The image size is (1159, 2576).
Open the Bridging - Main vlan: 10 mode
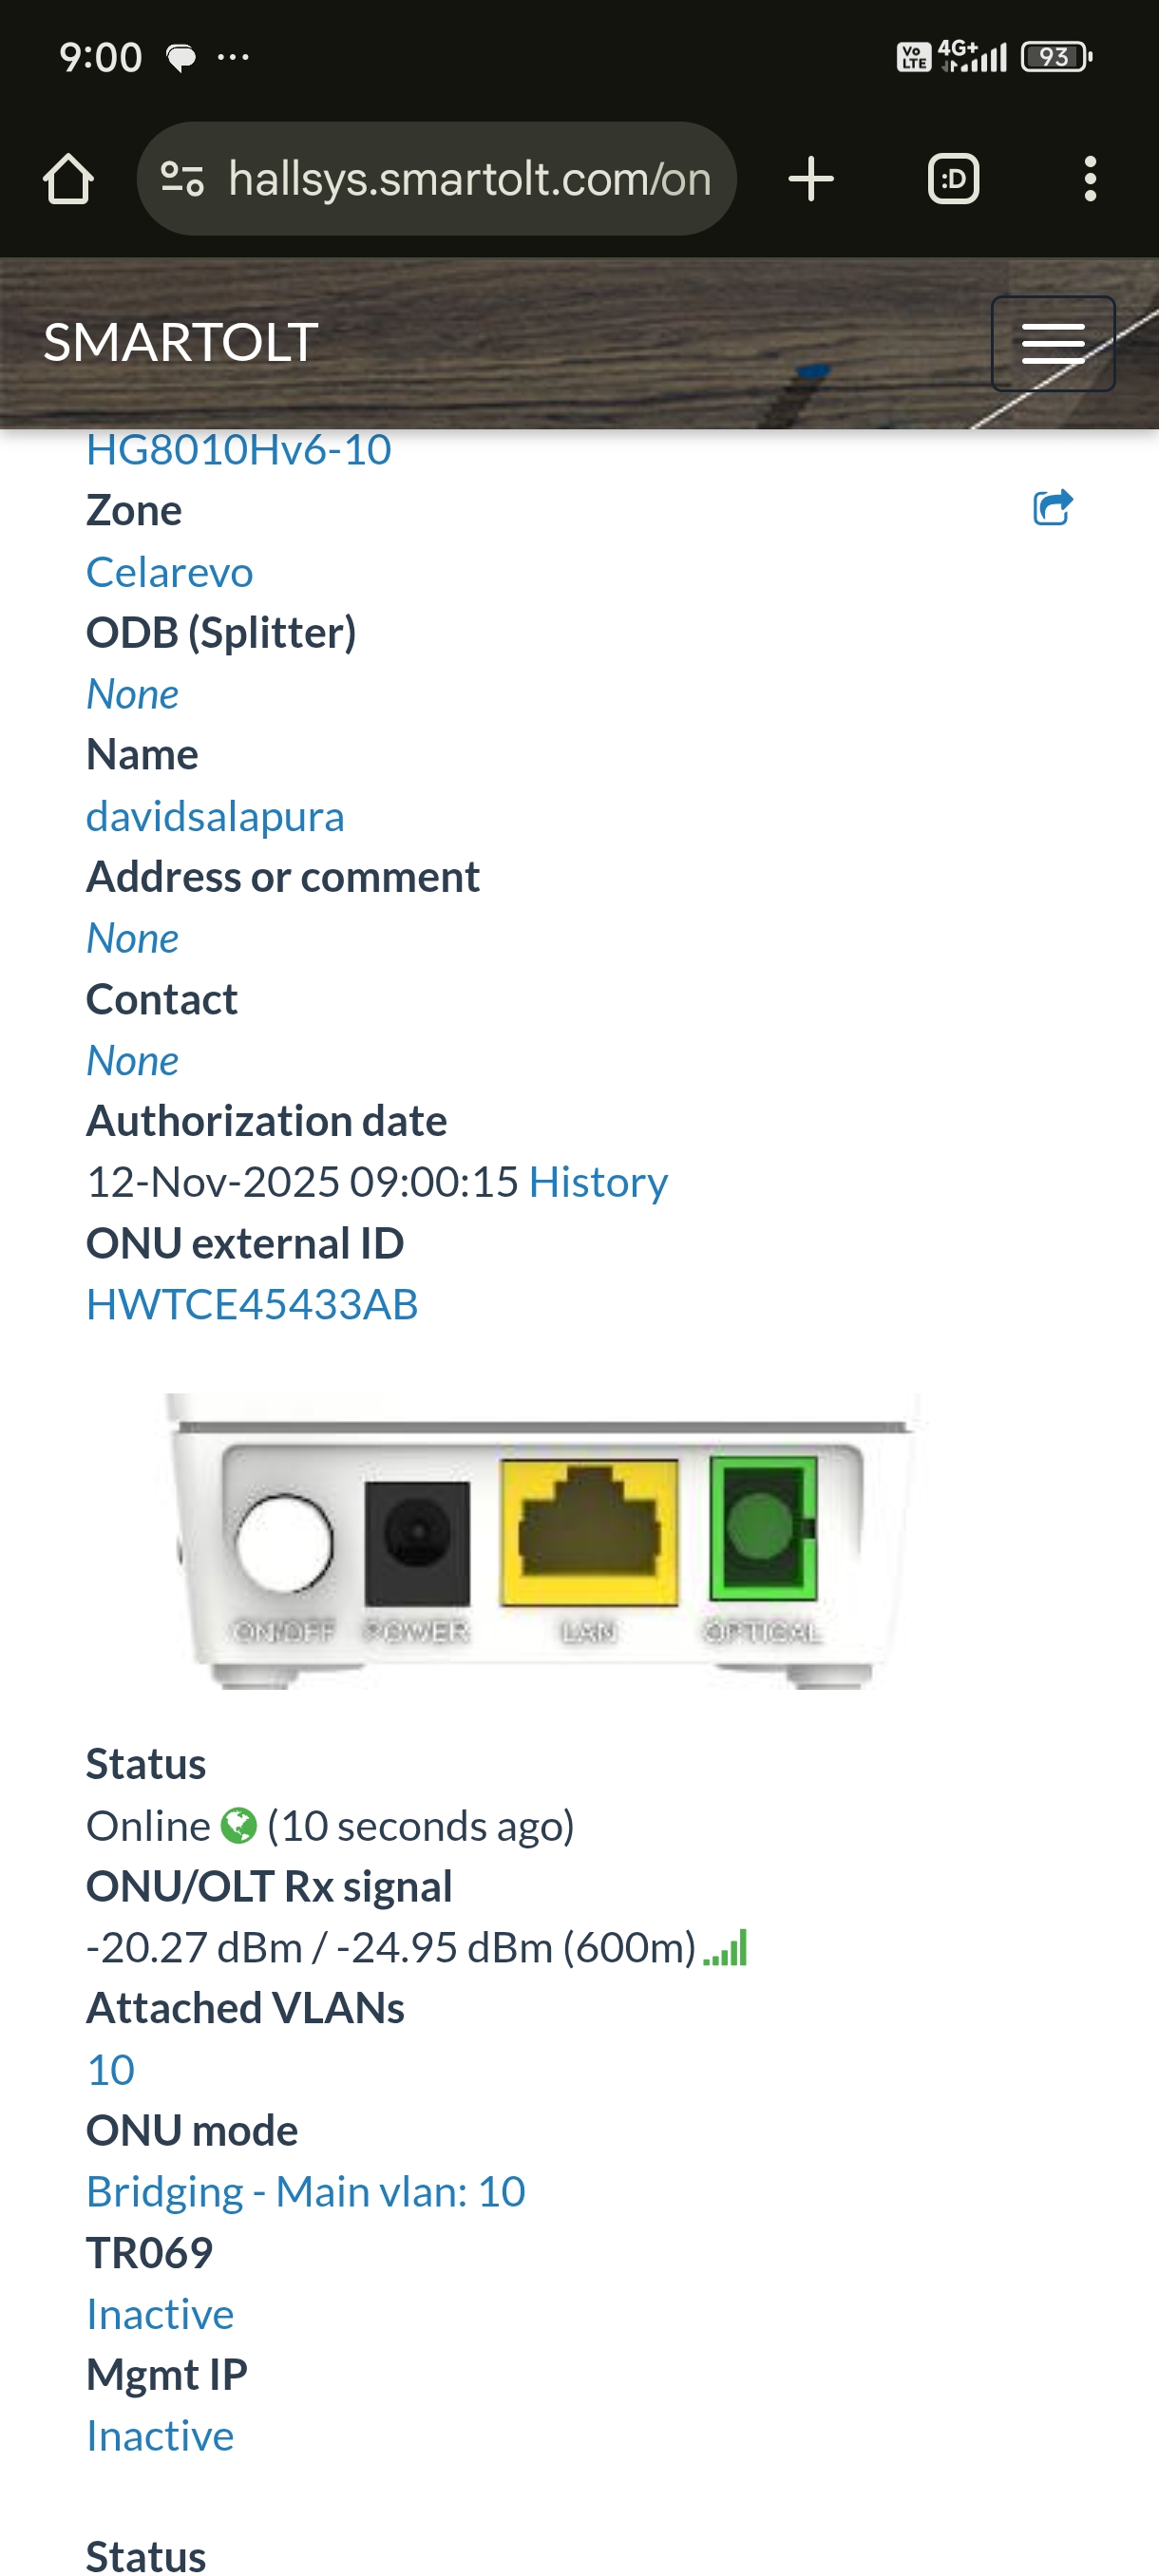pyautogui.click(x=306, y=2191)
